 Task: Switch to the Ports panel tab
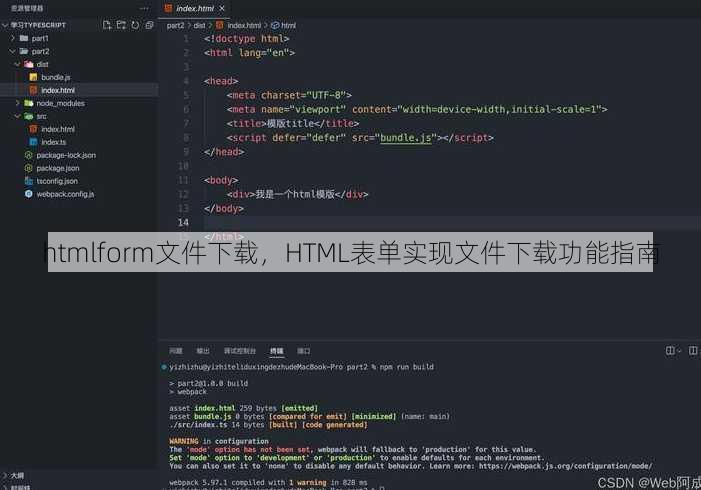(304, 351)
